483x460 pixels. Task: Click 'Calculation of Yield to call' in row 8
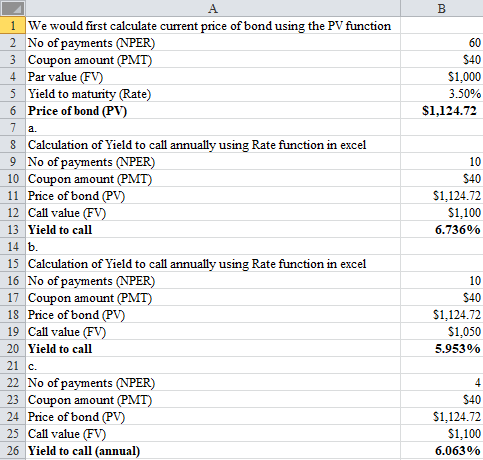click(x=213, y=144)
